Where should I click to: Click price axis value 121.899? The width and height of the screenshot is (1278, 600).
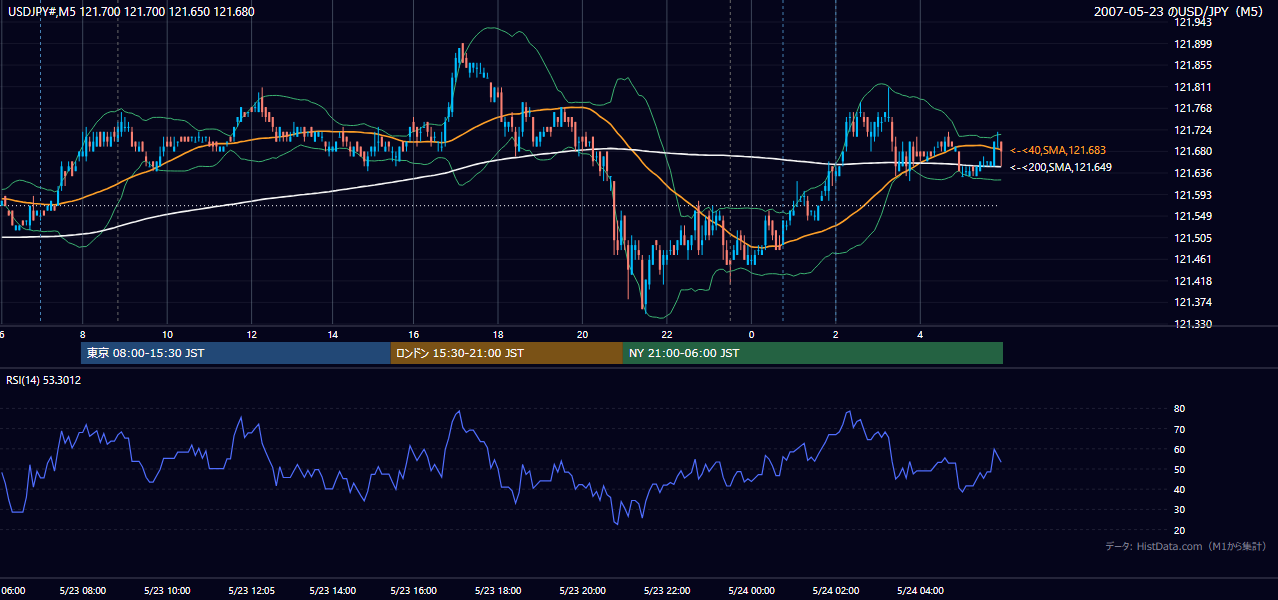click(x=1194, y=44)
